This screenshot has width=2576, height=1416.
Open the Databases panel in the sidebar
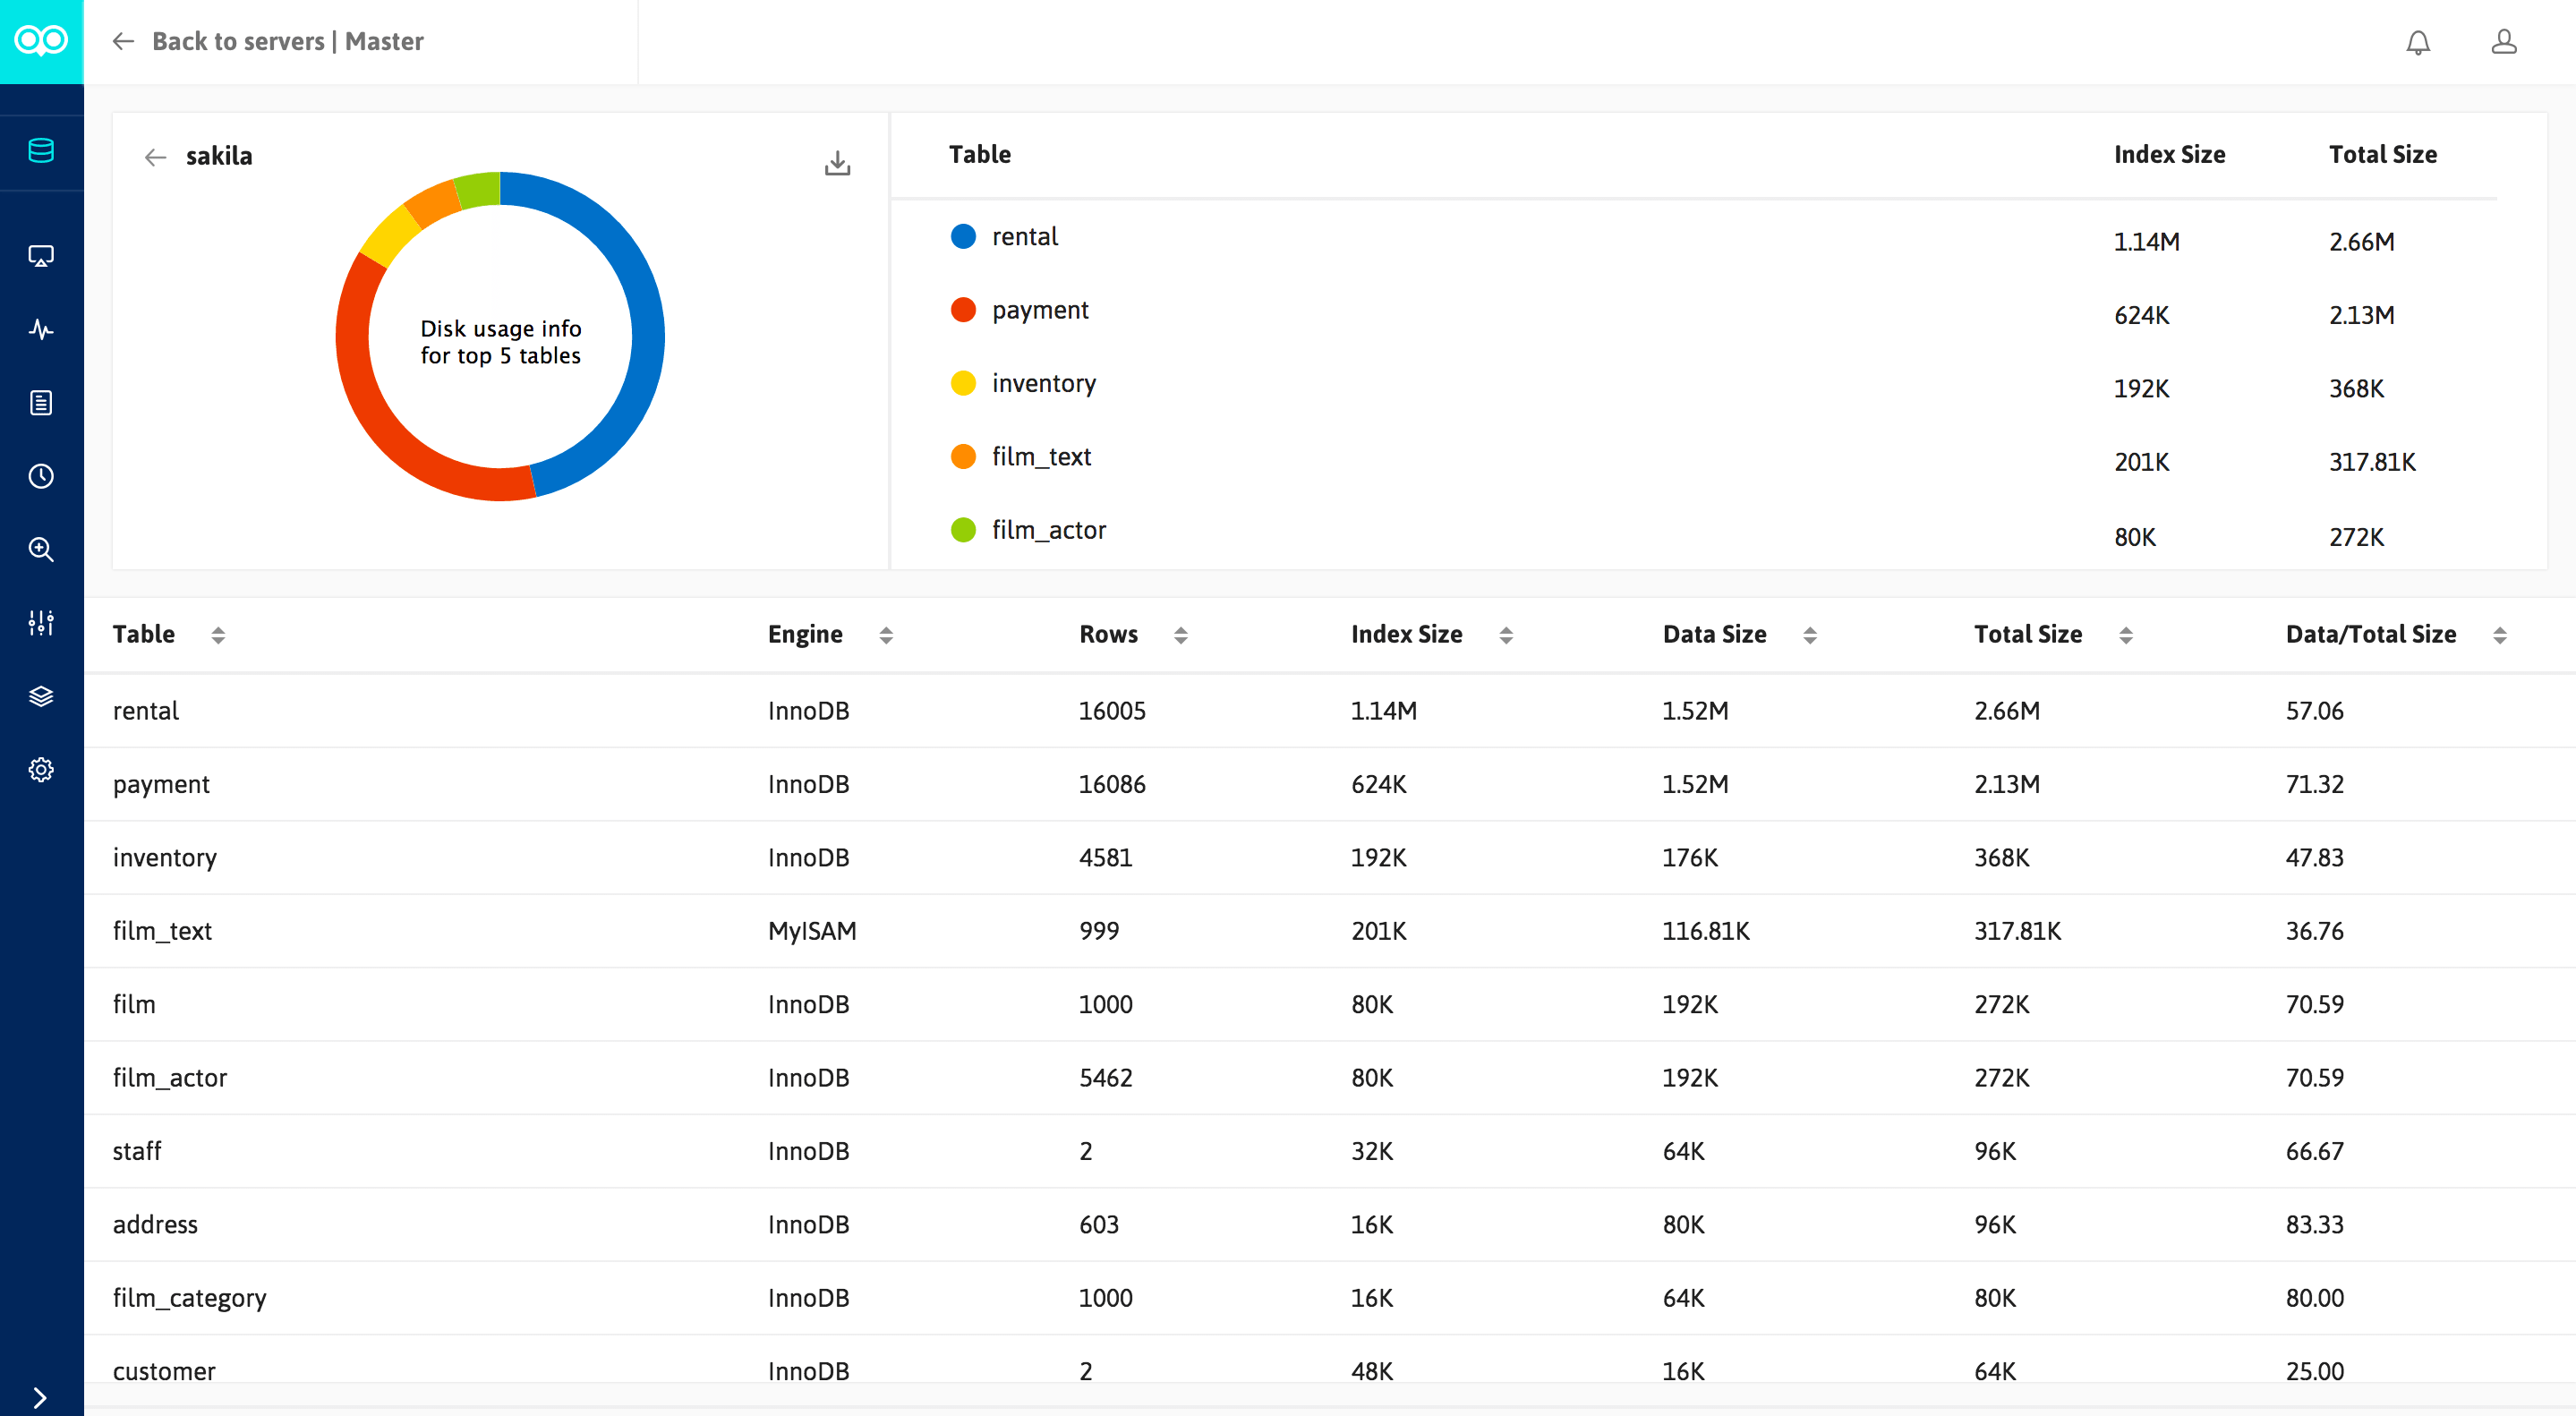point(41,152)
